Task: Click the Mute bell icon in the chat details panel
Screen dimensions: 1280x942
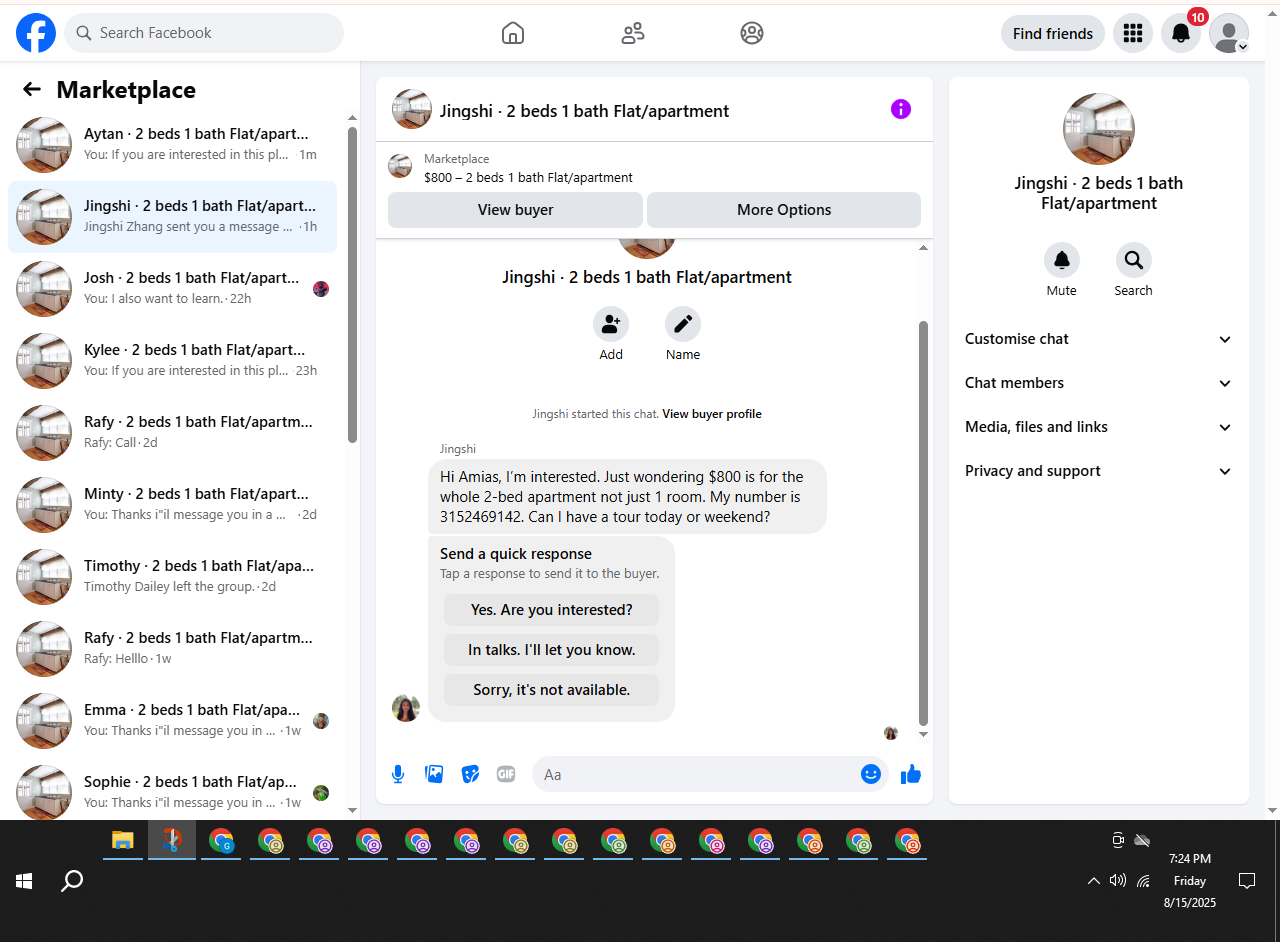Action: point(1062,260)
